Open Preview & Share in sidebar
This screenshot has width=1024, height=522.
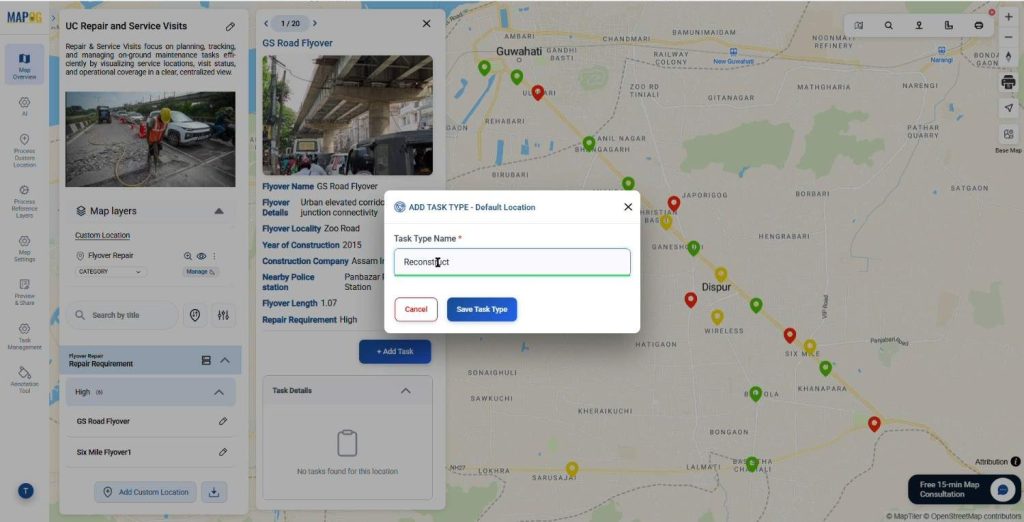tap(24, 292)
